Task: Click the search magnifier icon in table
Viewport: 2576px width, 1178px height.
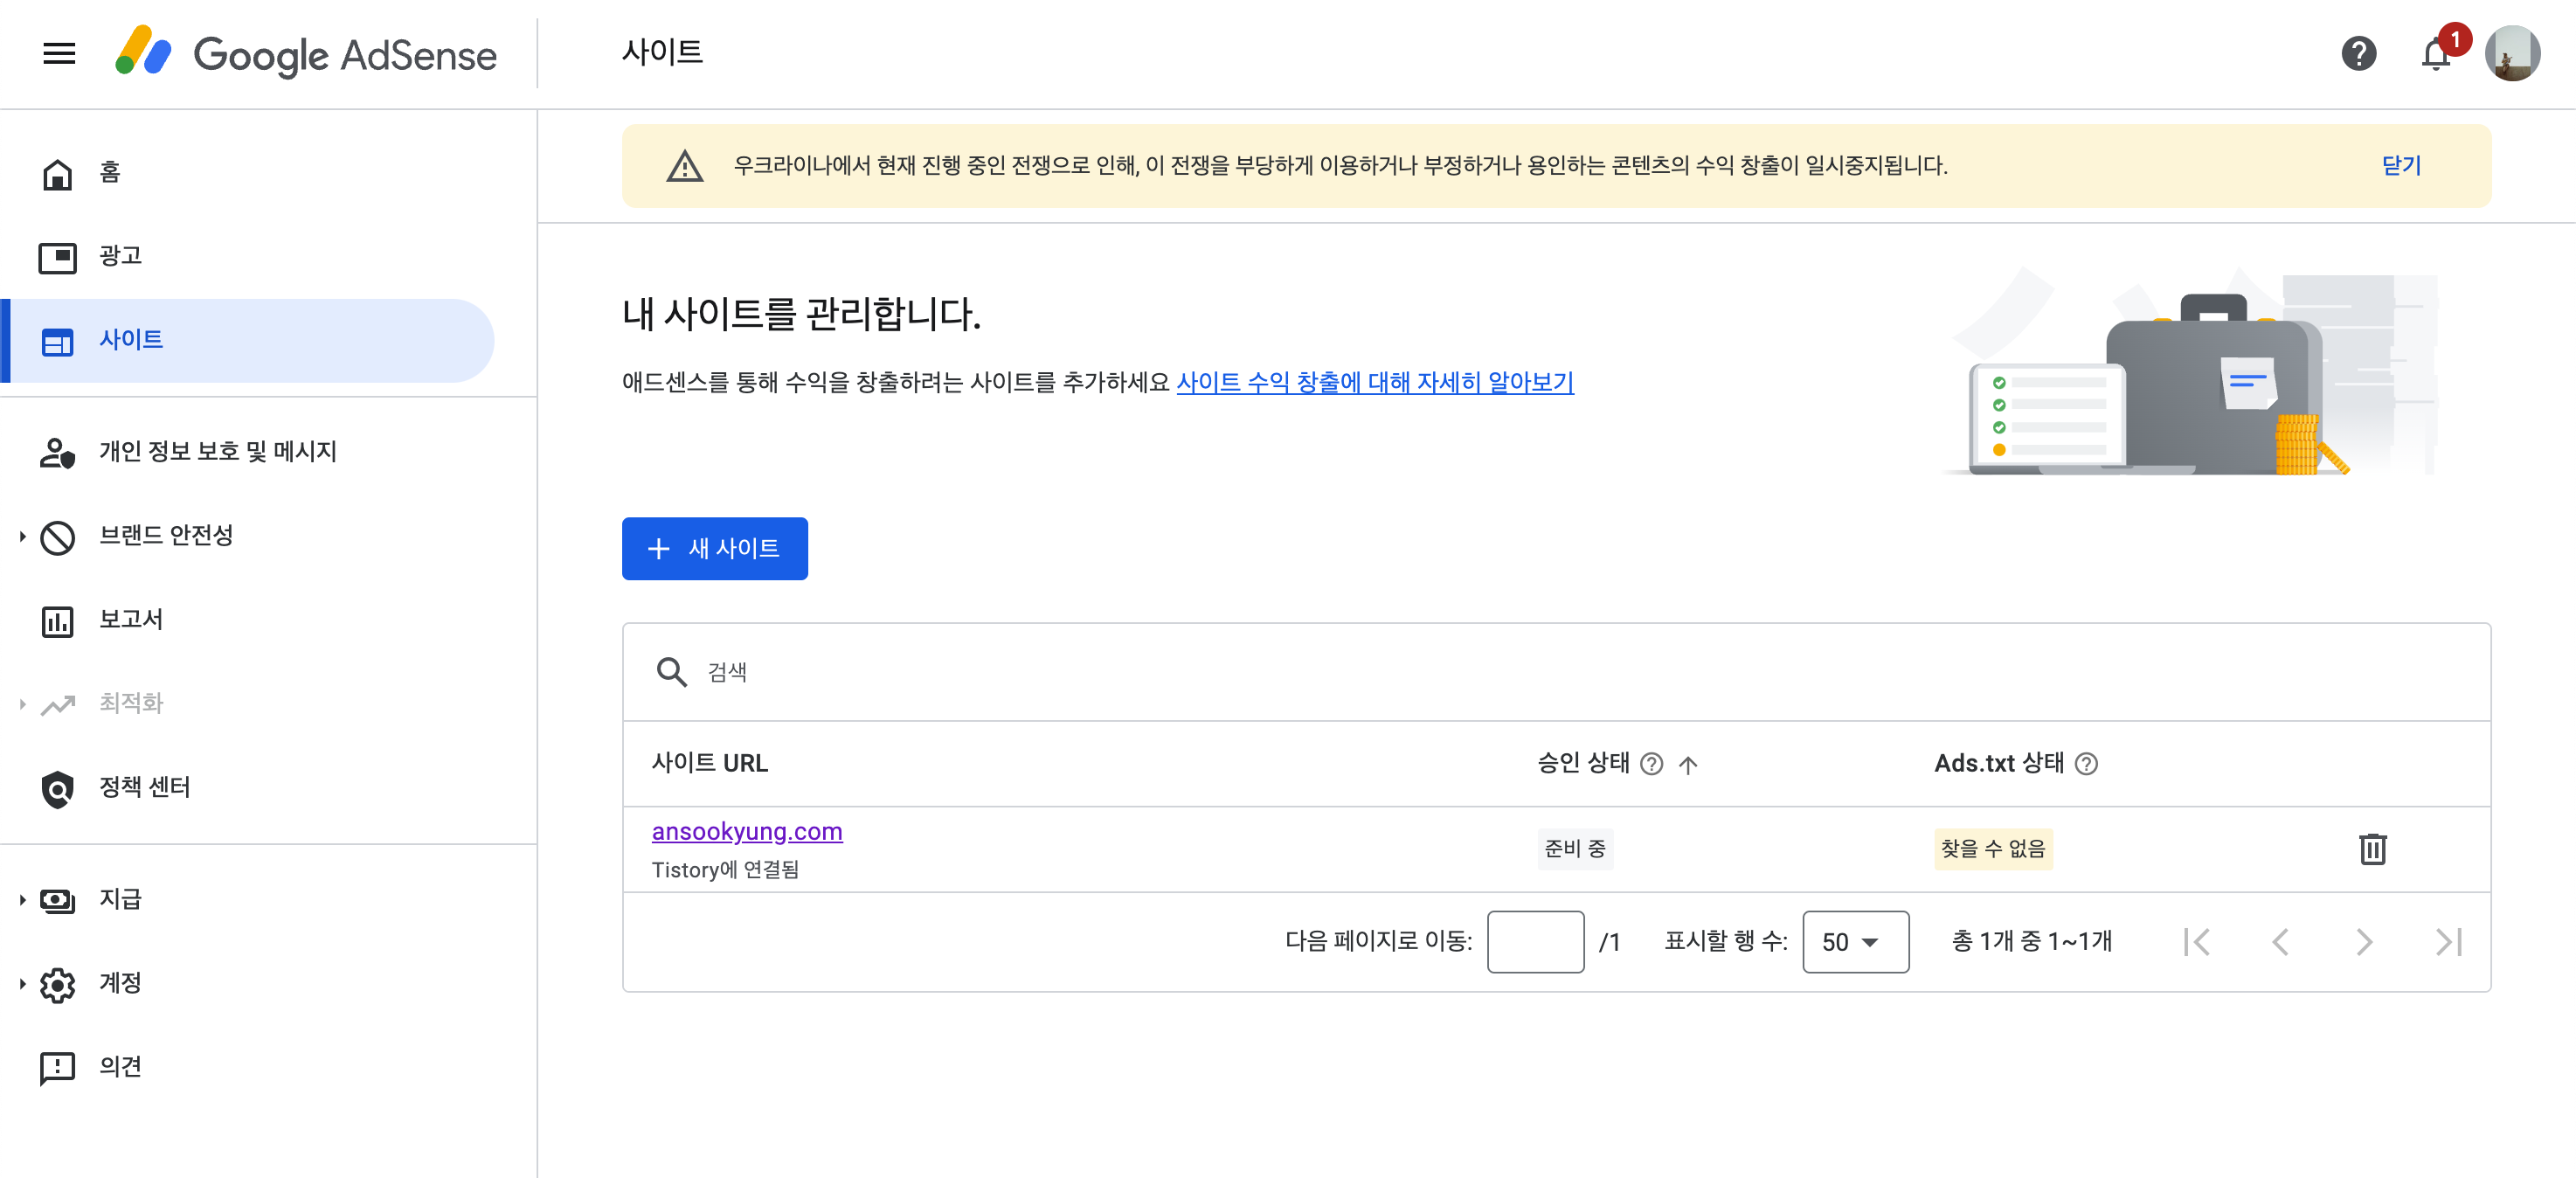Action: tap(671, 672)
